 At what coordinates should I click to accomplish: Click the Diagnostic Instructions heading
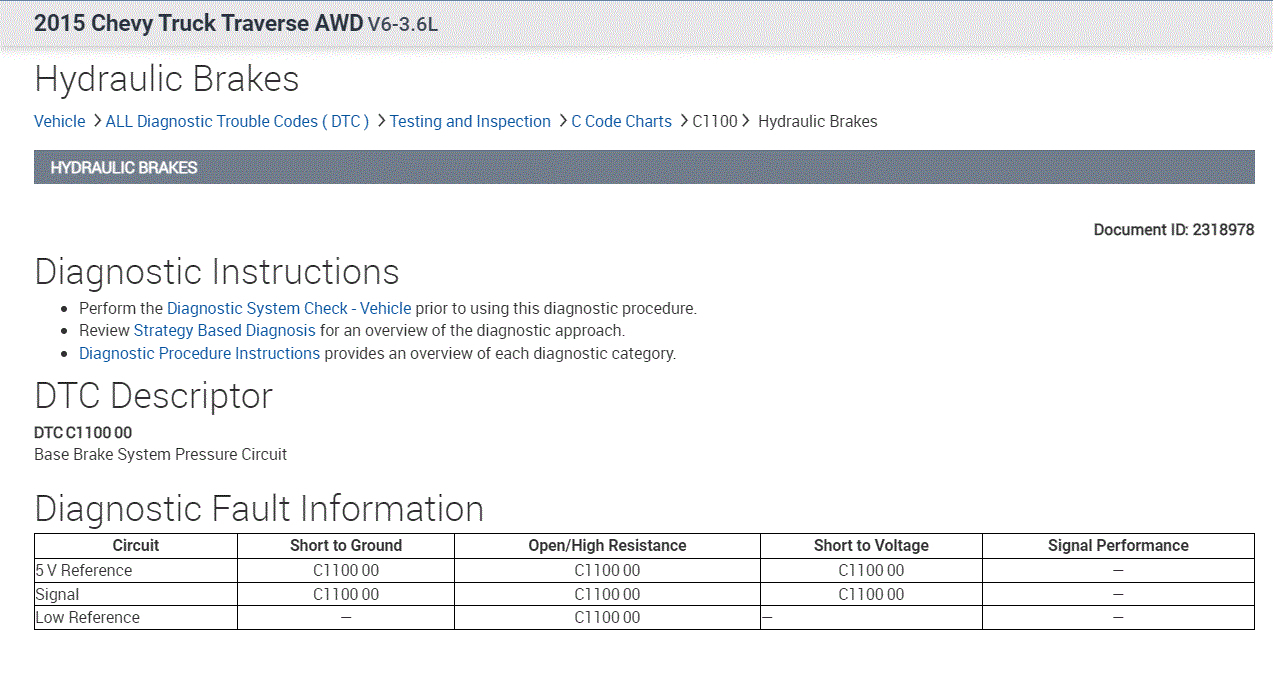point(217,272)
